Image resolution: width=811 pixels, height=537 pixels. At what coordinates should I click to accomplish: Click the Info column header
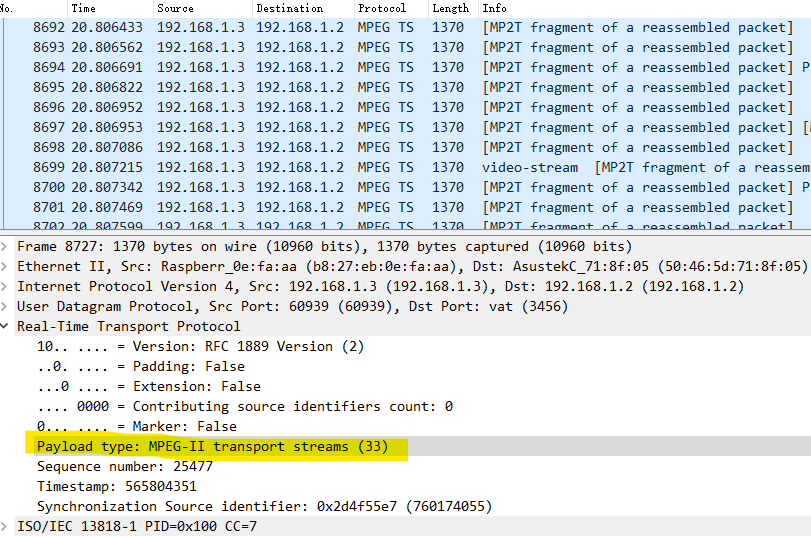click(x=494, y=8)
